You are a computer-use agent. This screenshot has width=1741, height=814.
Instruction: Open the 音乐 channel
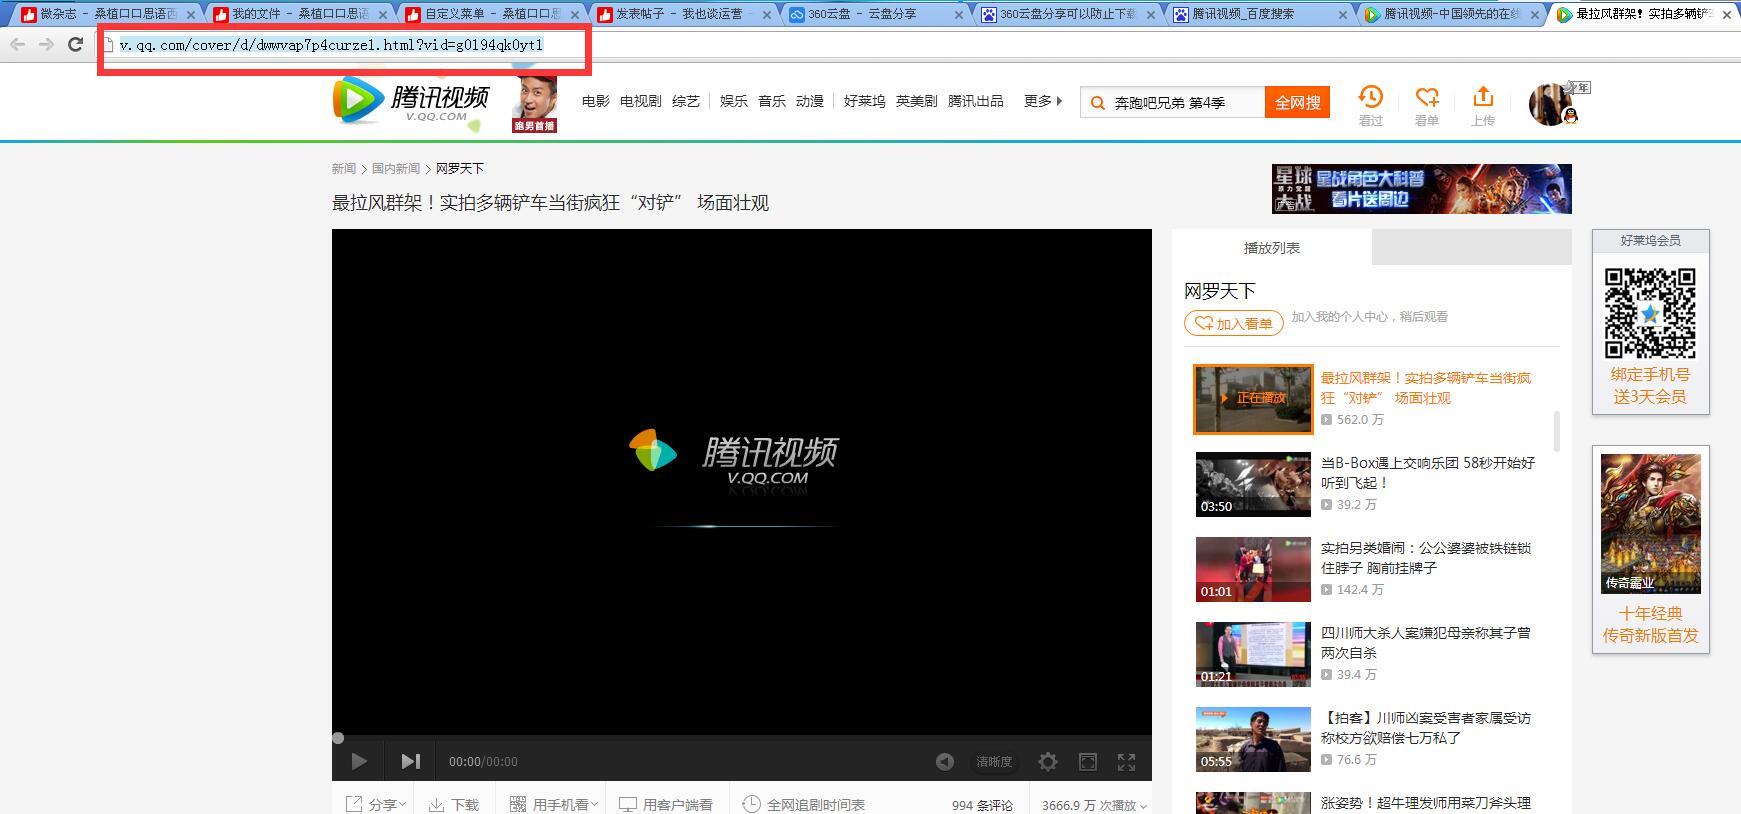(772, 101)
